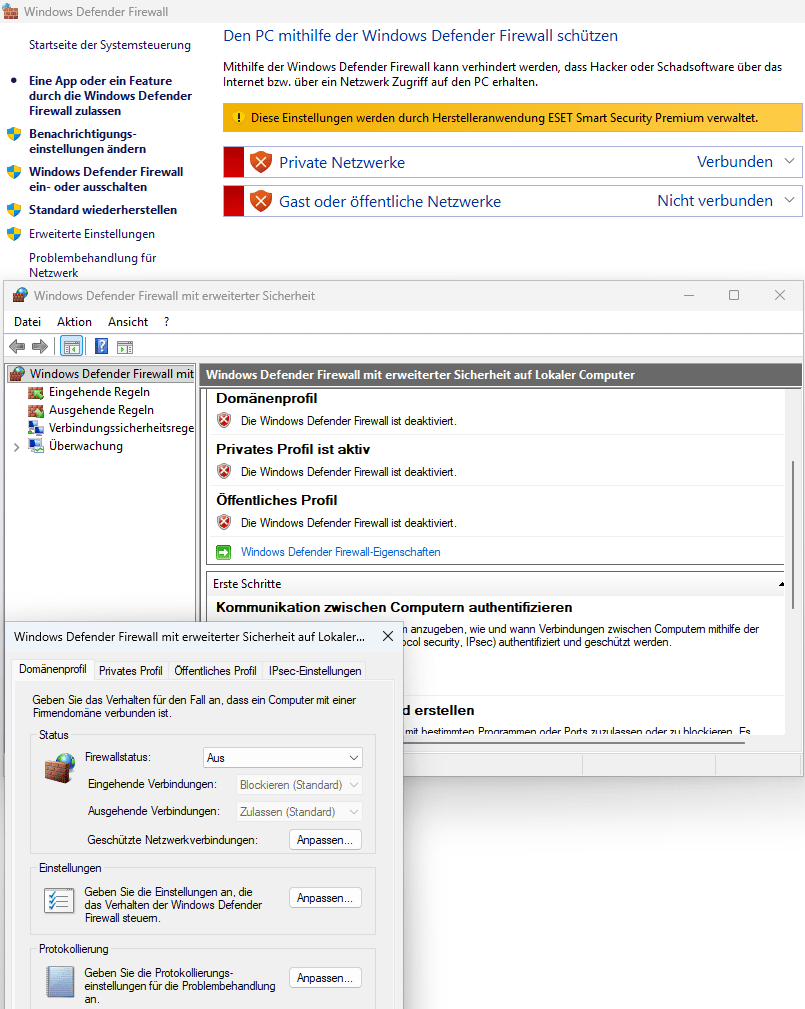Click Standard wiederherstellen link
805x1009 pixels.
(x=103, y=210)
